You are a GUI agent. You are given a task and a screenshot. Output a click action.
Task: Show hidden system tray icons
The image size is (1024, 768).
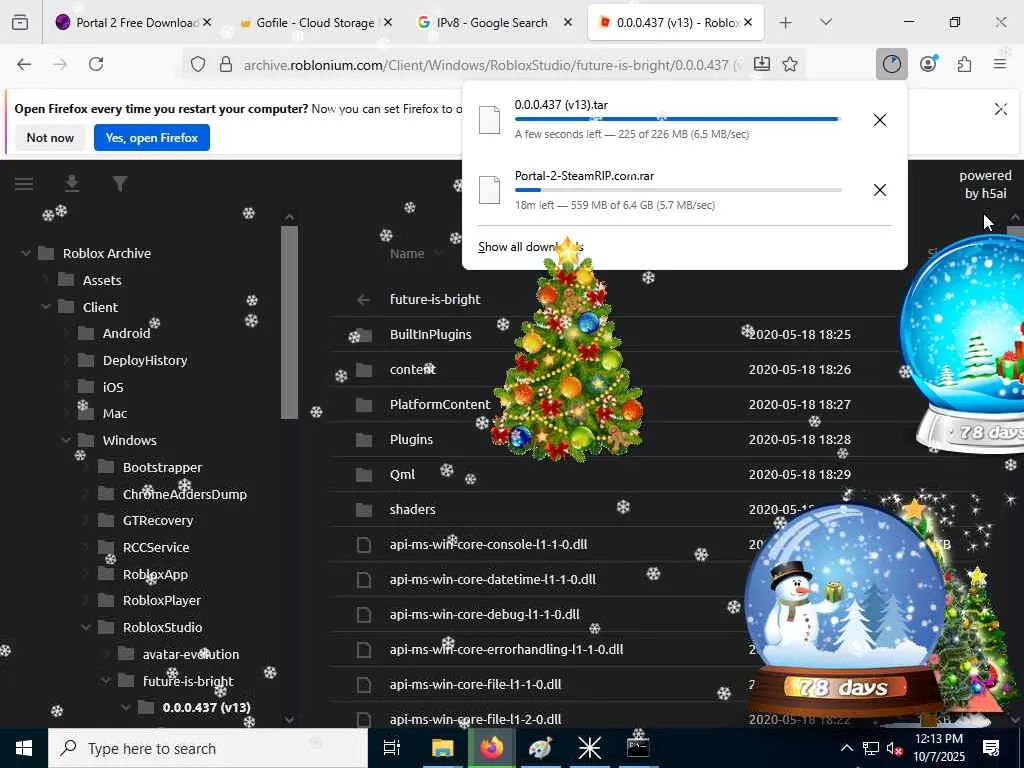pos(846,748)
